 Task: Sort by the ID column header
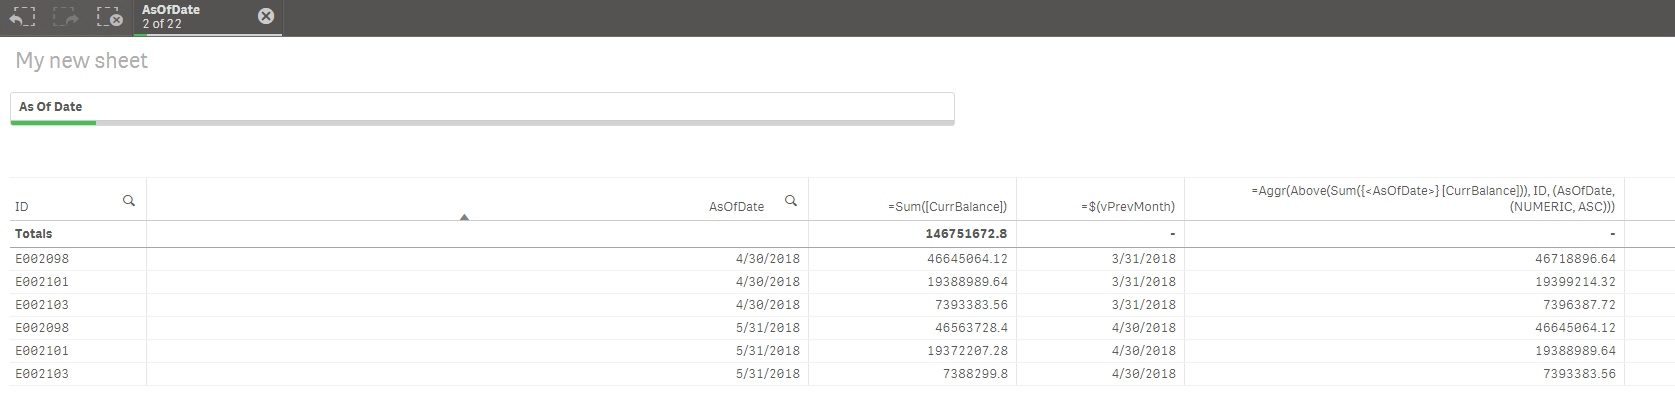[23, 207]
